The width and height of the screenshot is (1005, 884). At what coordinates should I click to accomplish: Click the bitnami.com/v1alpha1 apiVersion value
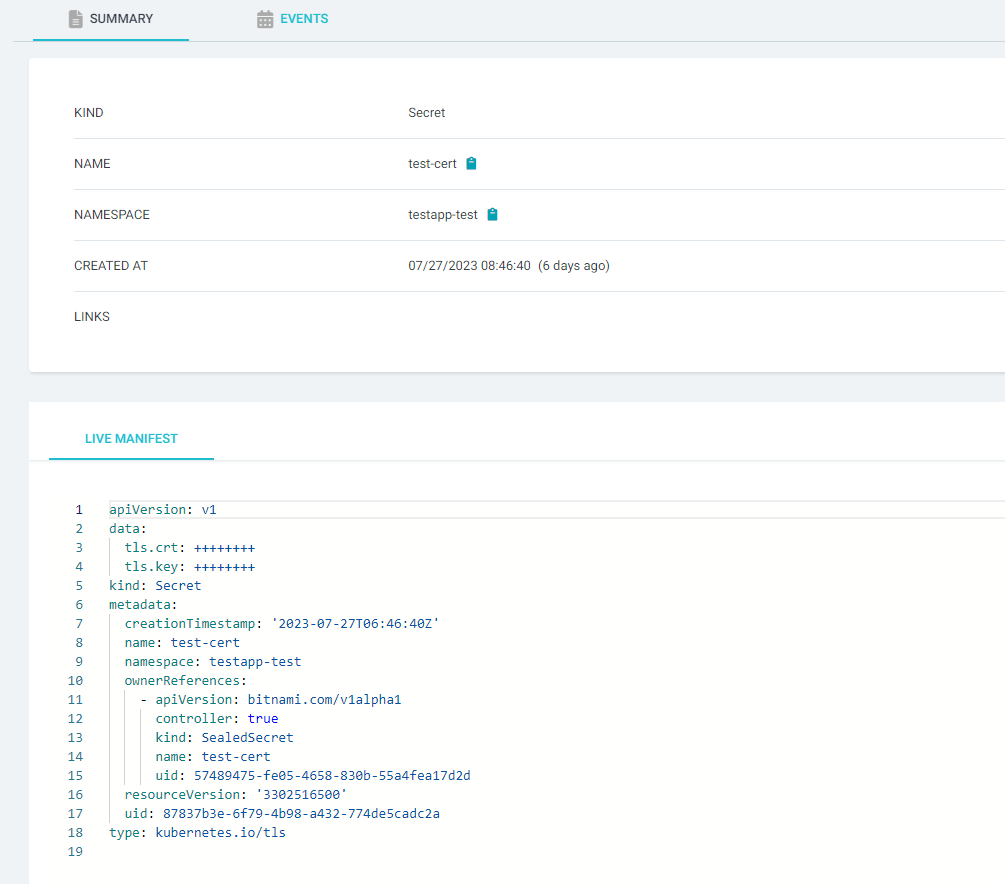[323, 700]
